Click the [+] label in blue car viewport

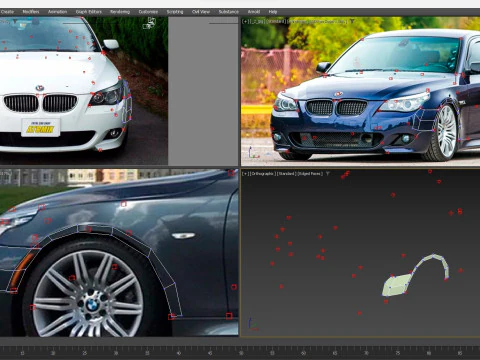245,21
